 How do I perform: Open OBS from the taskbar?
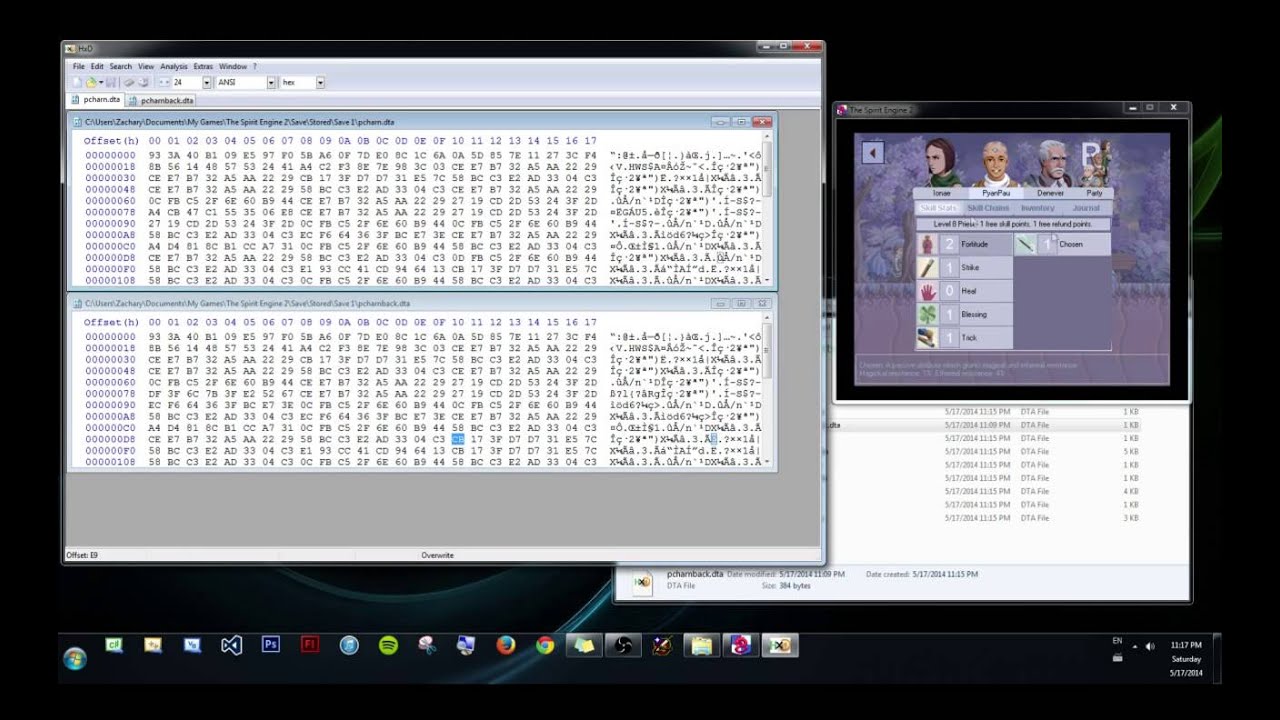click(x=623, y=645)
